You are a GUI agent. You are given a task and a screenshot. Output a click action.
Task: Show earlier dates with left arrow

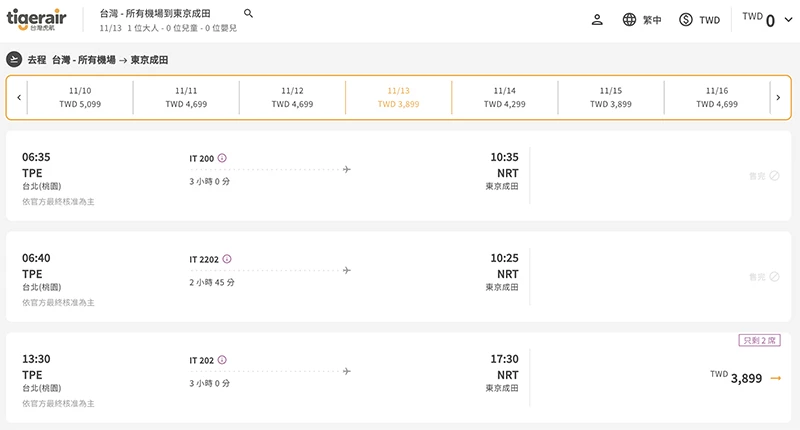19,97
